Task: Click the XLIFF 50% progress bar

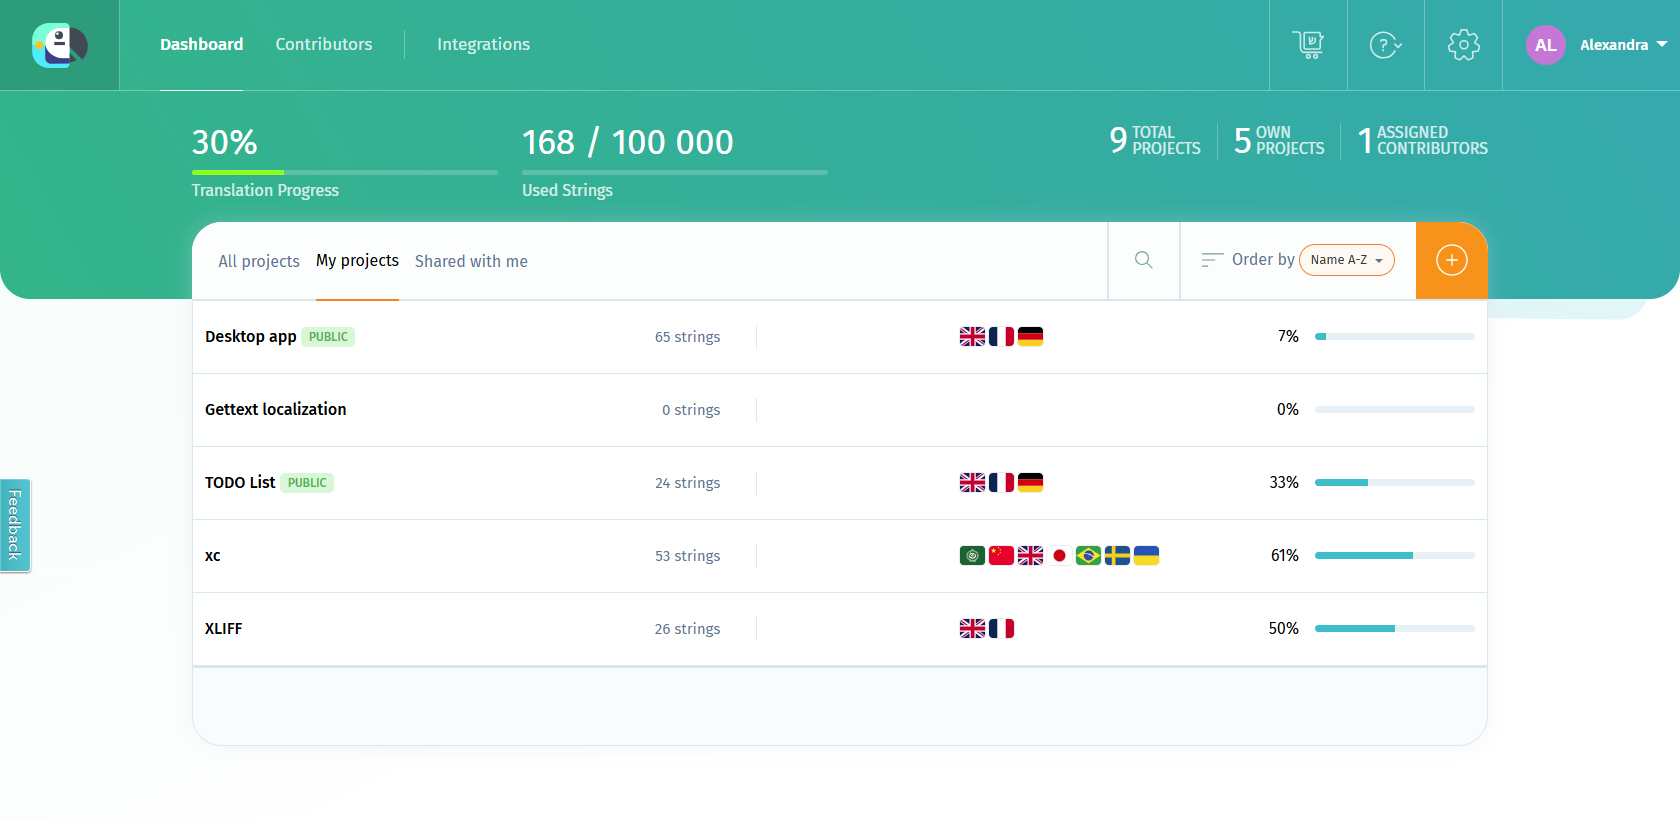Action: tap(1394, 629)
